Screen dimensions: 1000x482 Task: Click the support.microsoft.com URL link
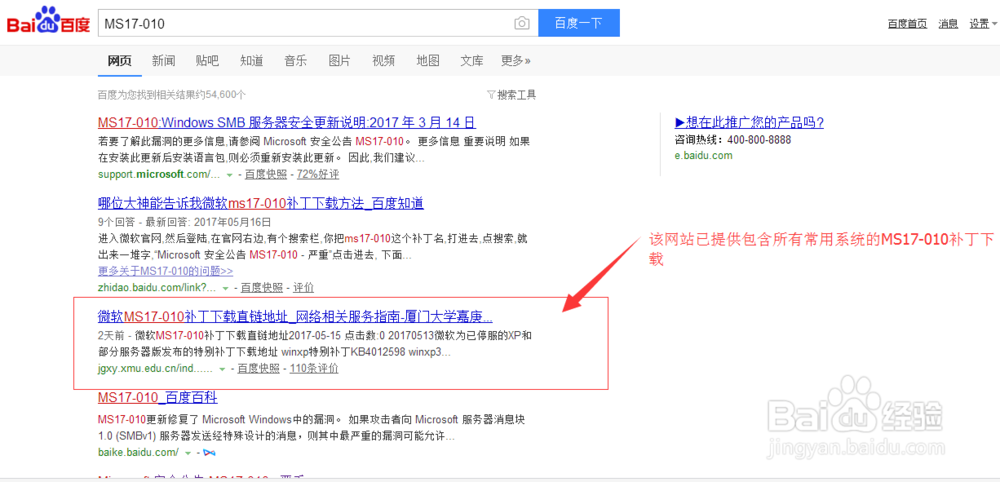159,174
